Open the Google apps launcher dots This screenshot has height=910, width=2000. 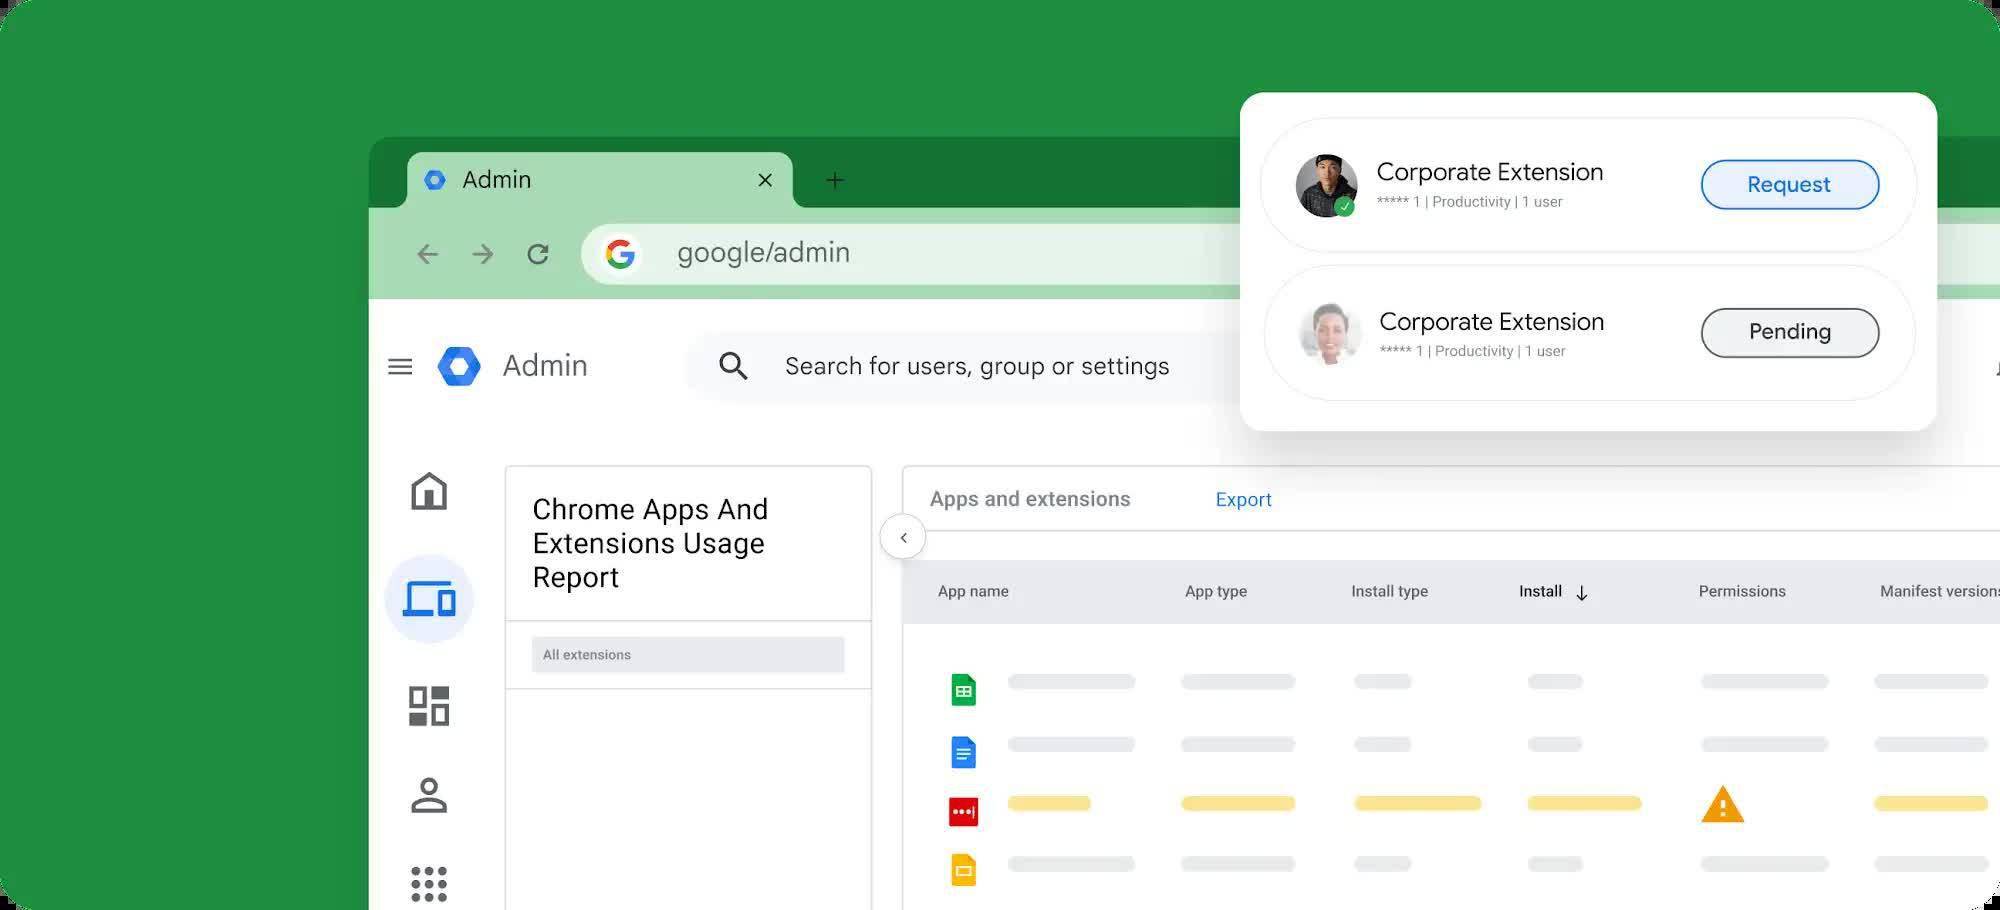(x=429, y=883)
